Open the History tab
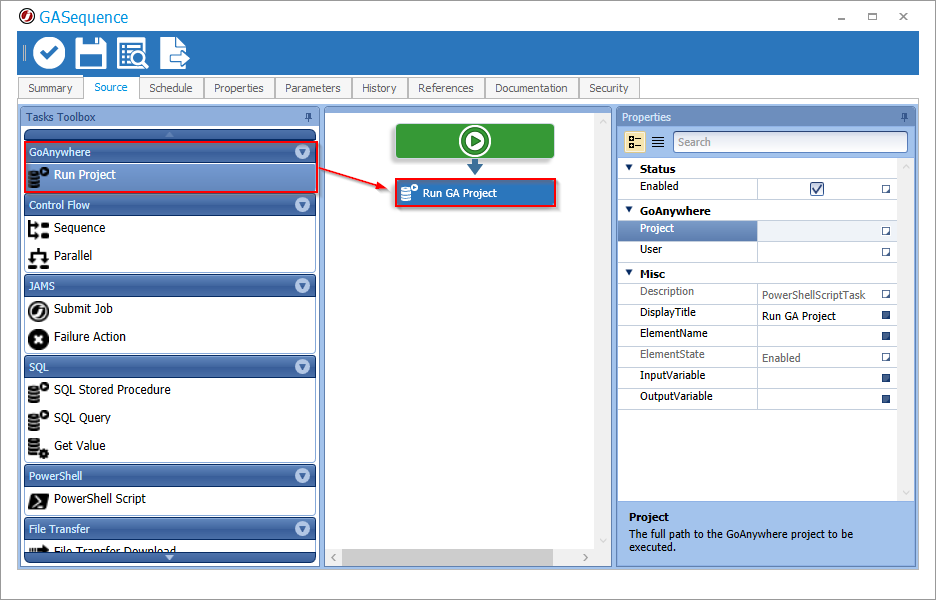The image size is (936, 600). pos(379,88)
